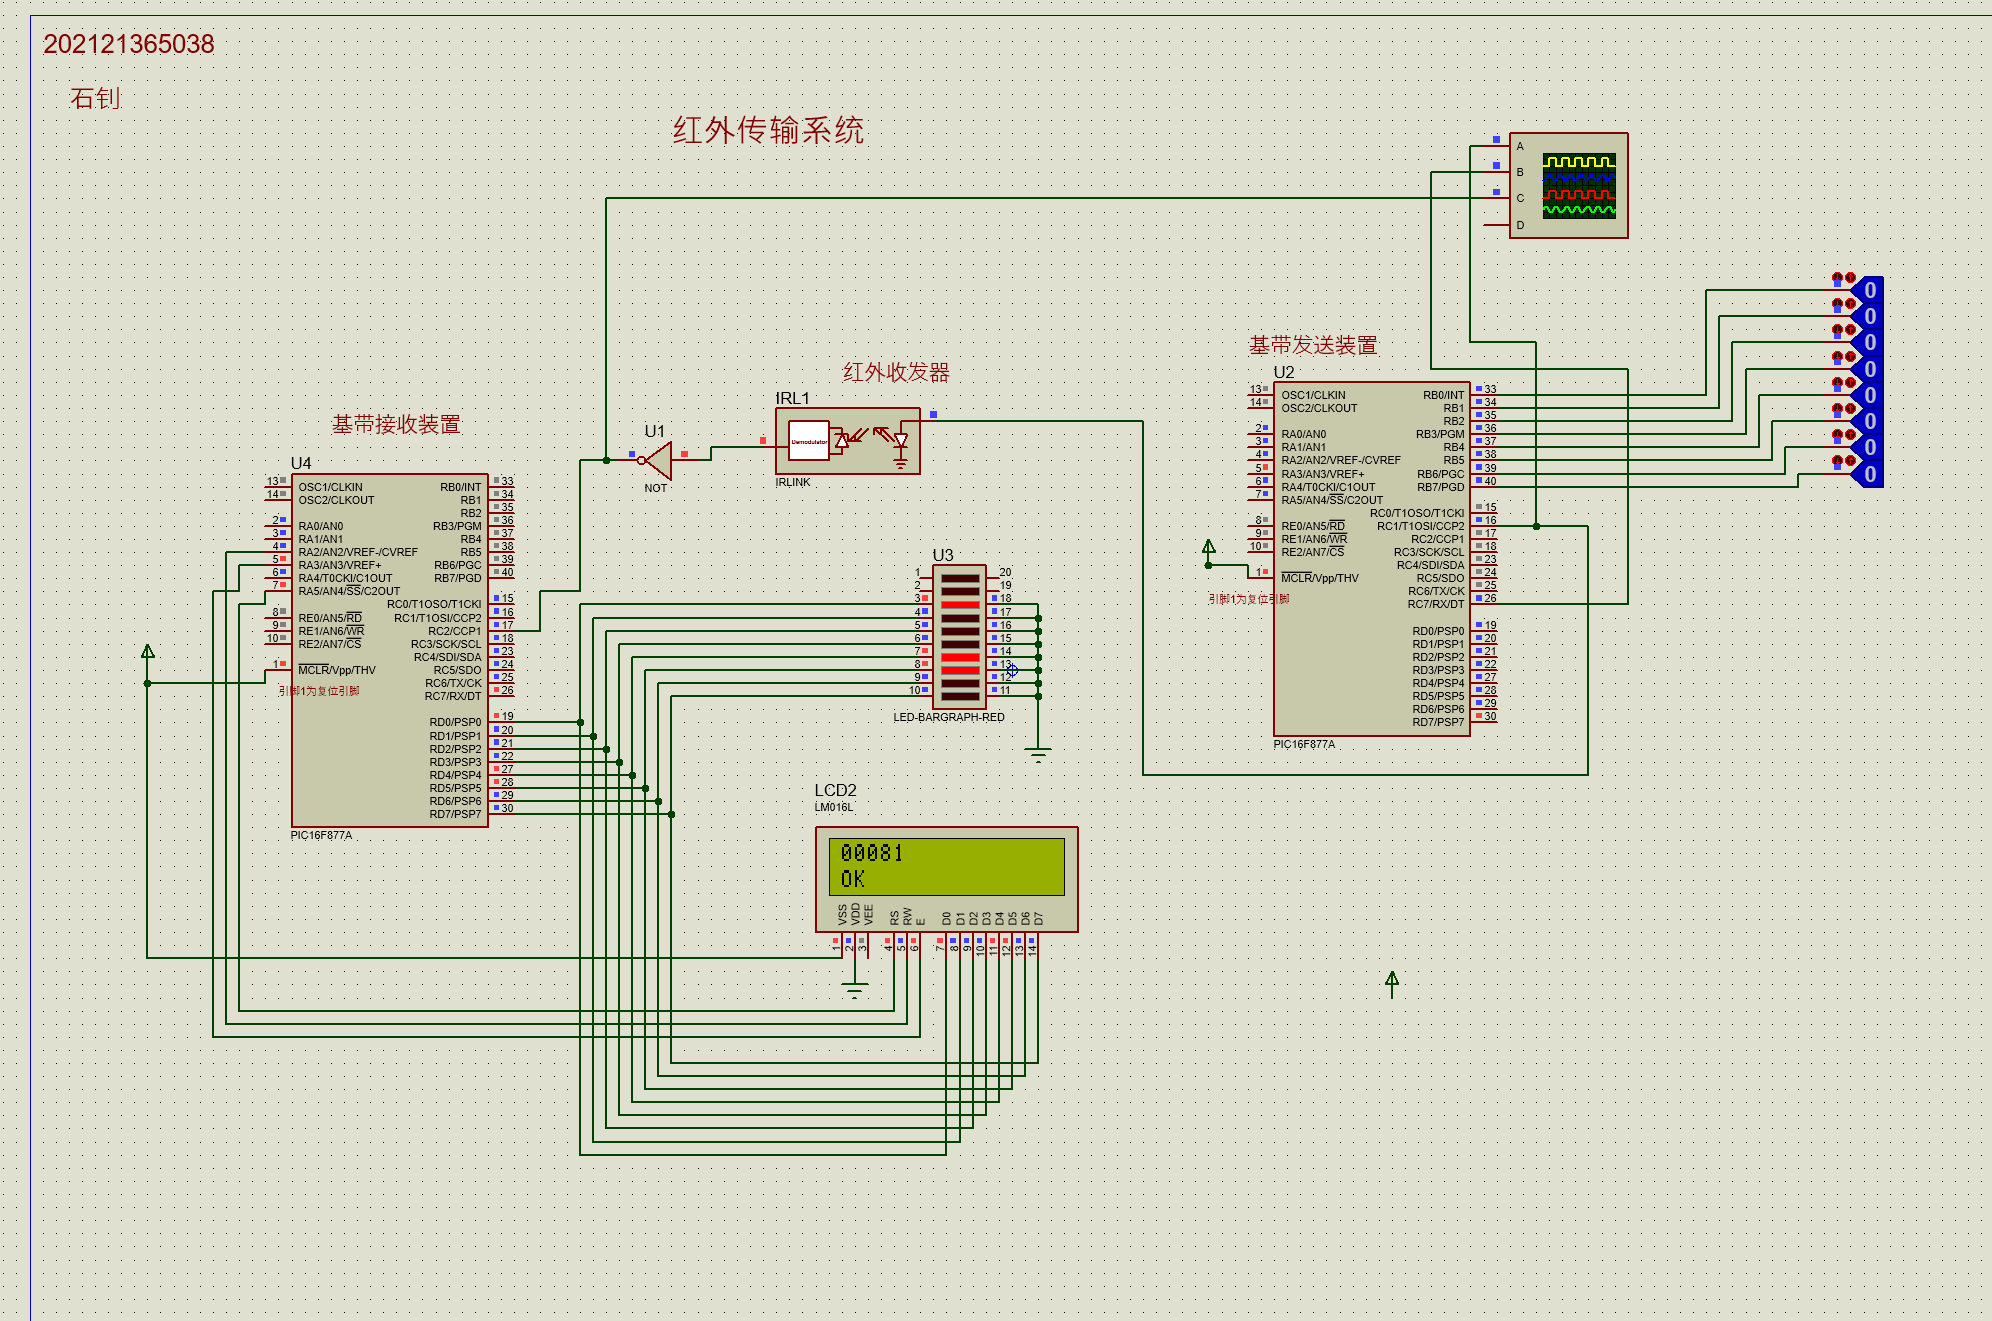Viewport: 1992px width, 1321px height.
Task: Select the U4 PIC16F877A receiver chip
Action: click(x=390, y=650)
